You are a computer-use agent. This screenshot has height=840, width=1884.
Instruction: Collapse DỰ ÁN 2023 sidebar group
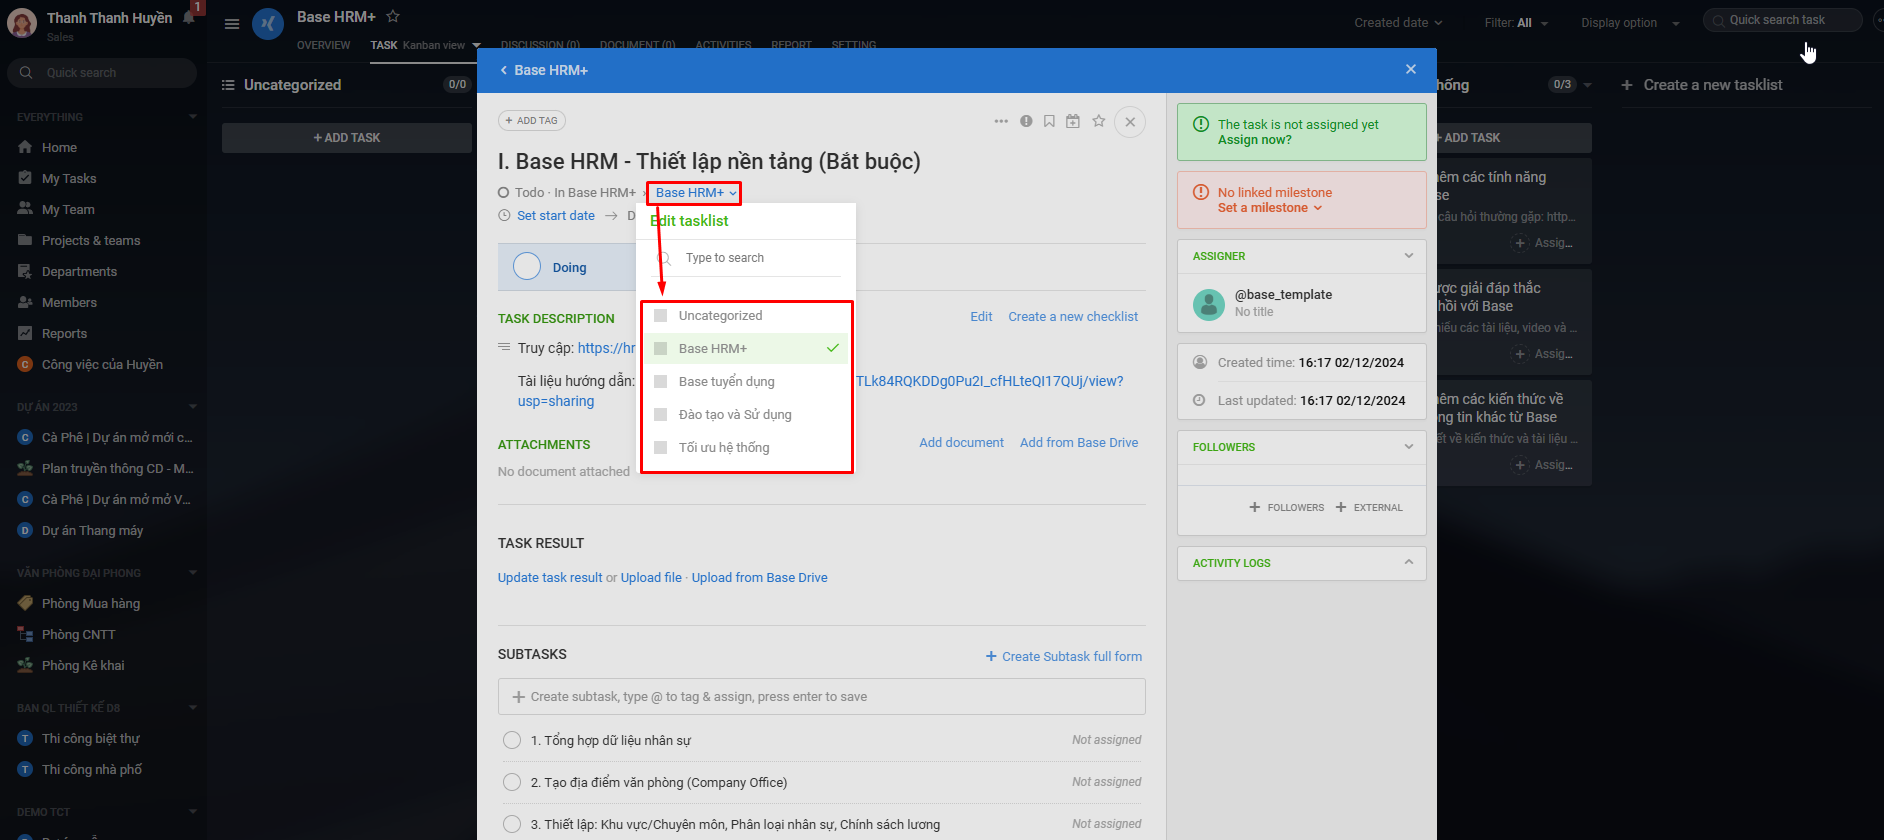click(x=192, y=407)
